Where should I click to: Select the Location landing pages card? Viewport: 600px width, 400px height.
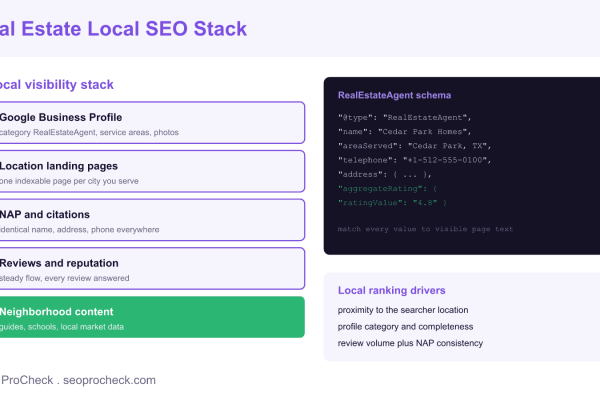152,171
